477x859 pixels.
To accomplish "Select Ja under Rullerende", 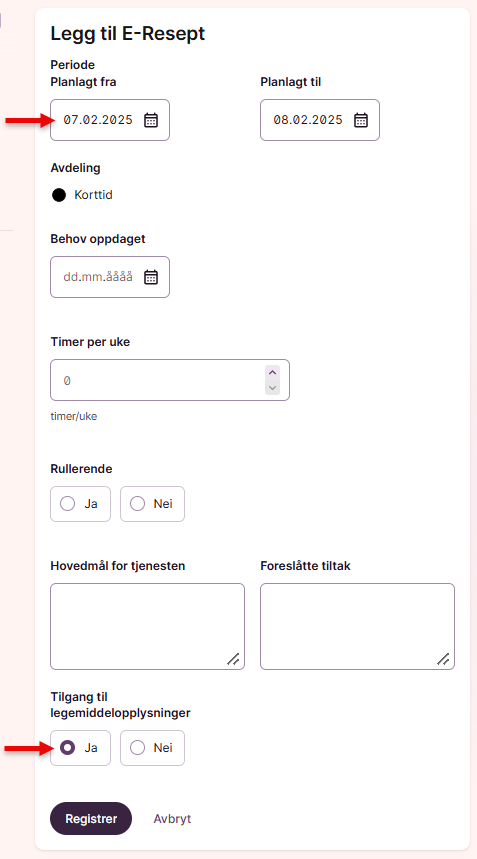I will tap(81, 504).
